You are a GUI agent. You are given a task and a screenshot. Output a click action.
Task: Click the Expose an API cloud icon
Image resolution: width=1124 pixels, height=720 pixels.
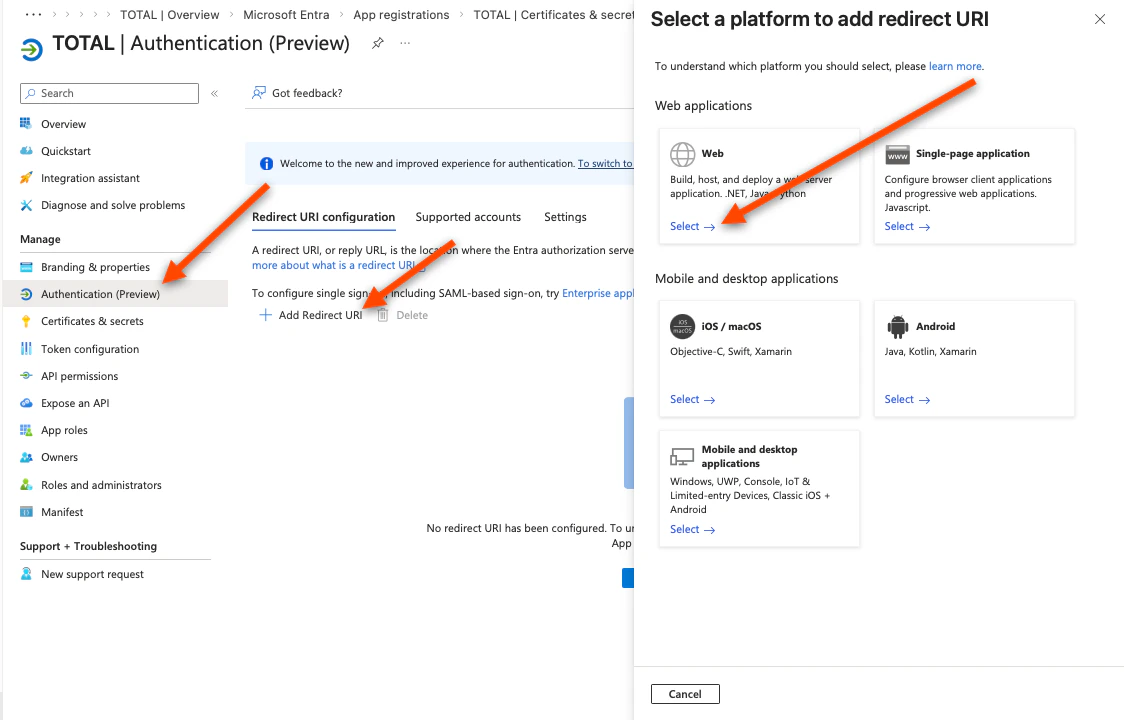(26, 403)
